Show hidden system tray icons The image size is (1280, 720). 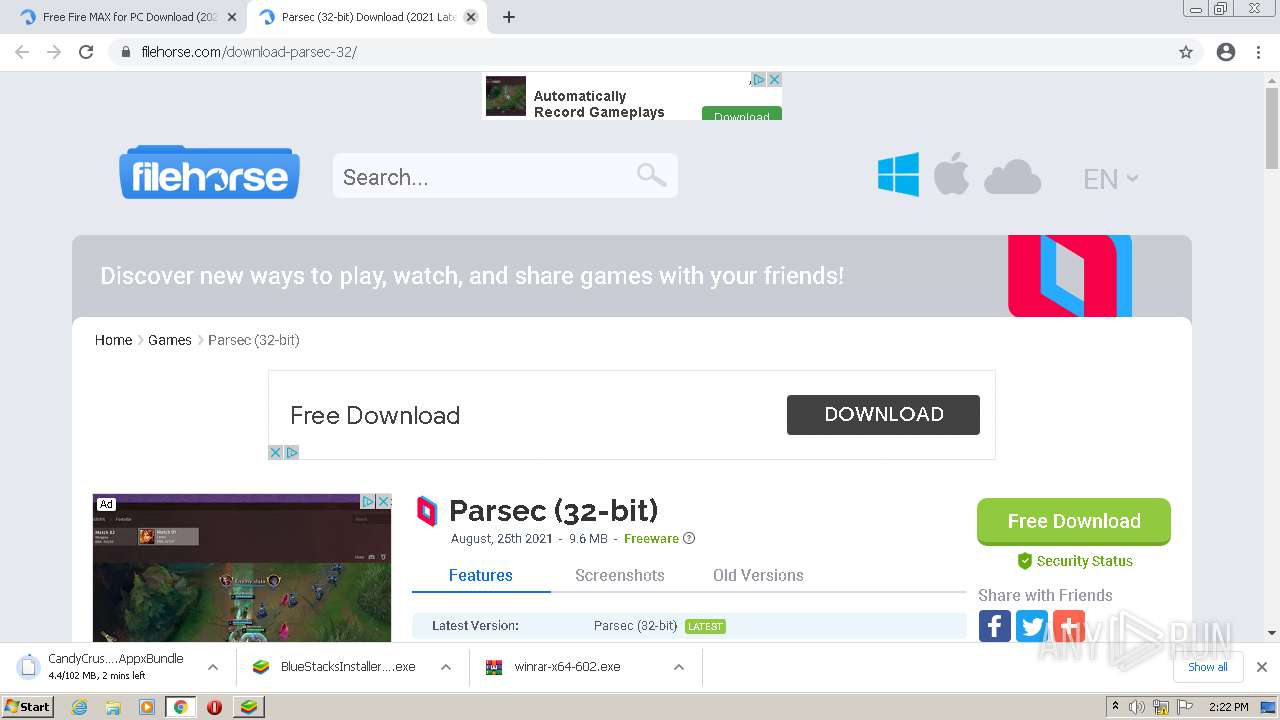coord(1115,707)
